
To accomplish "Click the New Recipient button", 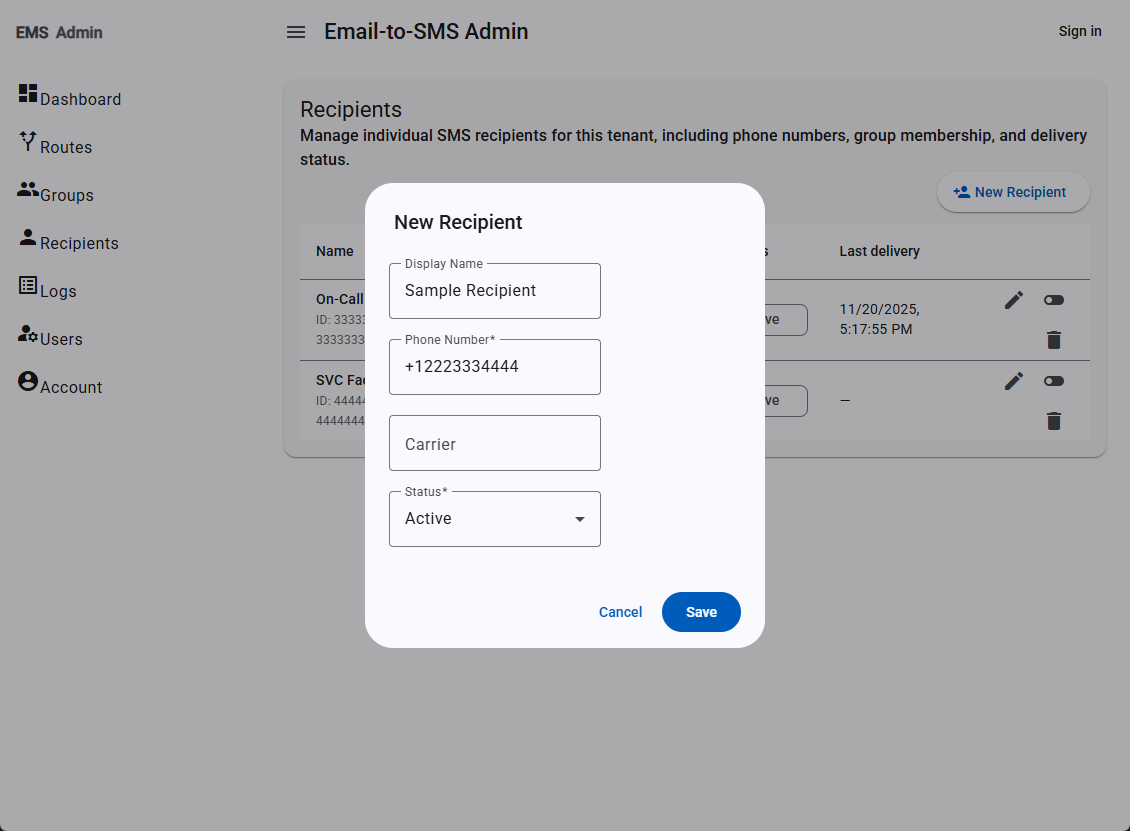I will coord(1013,192).
